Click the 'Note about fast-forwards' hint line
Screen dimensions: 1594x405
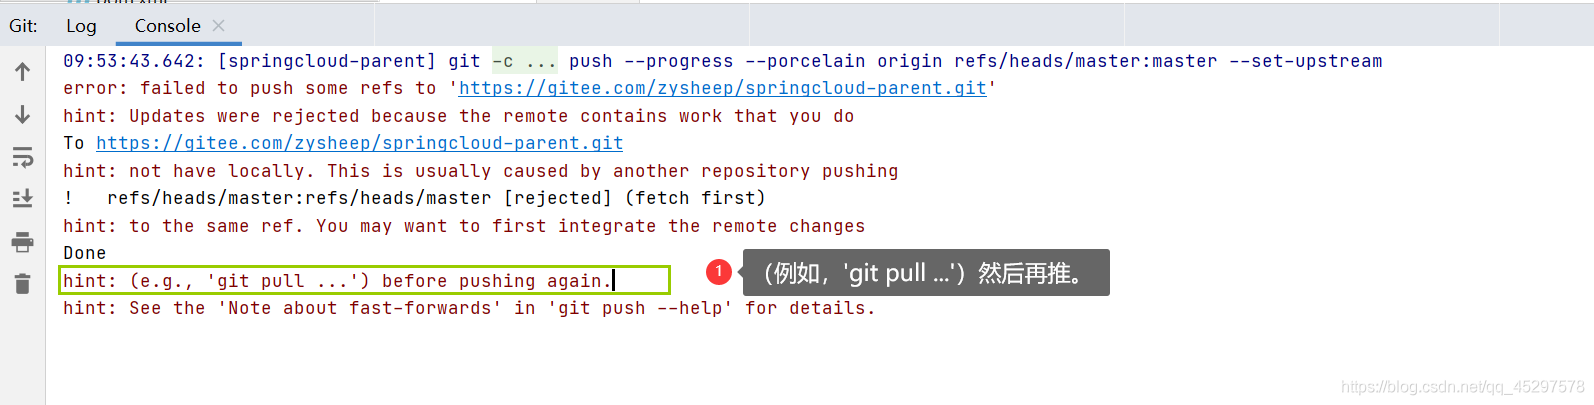pos(469,309)
